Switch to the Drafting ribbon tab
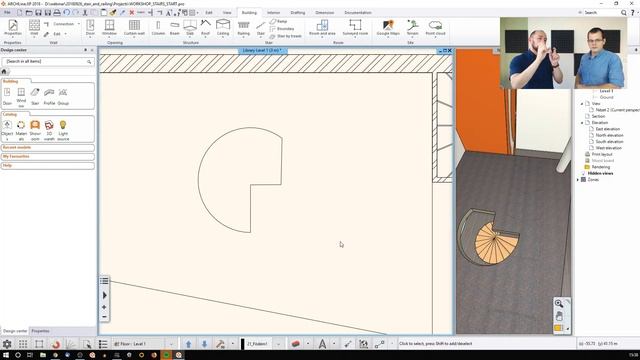 pyautogui.click(x=298, y=13)
